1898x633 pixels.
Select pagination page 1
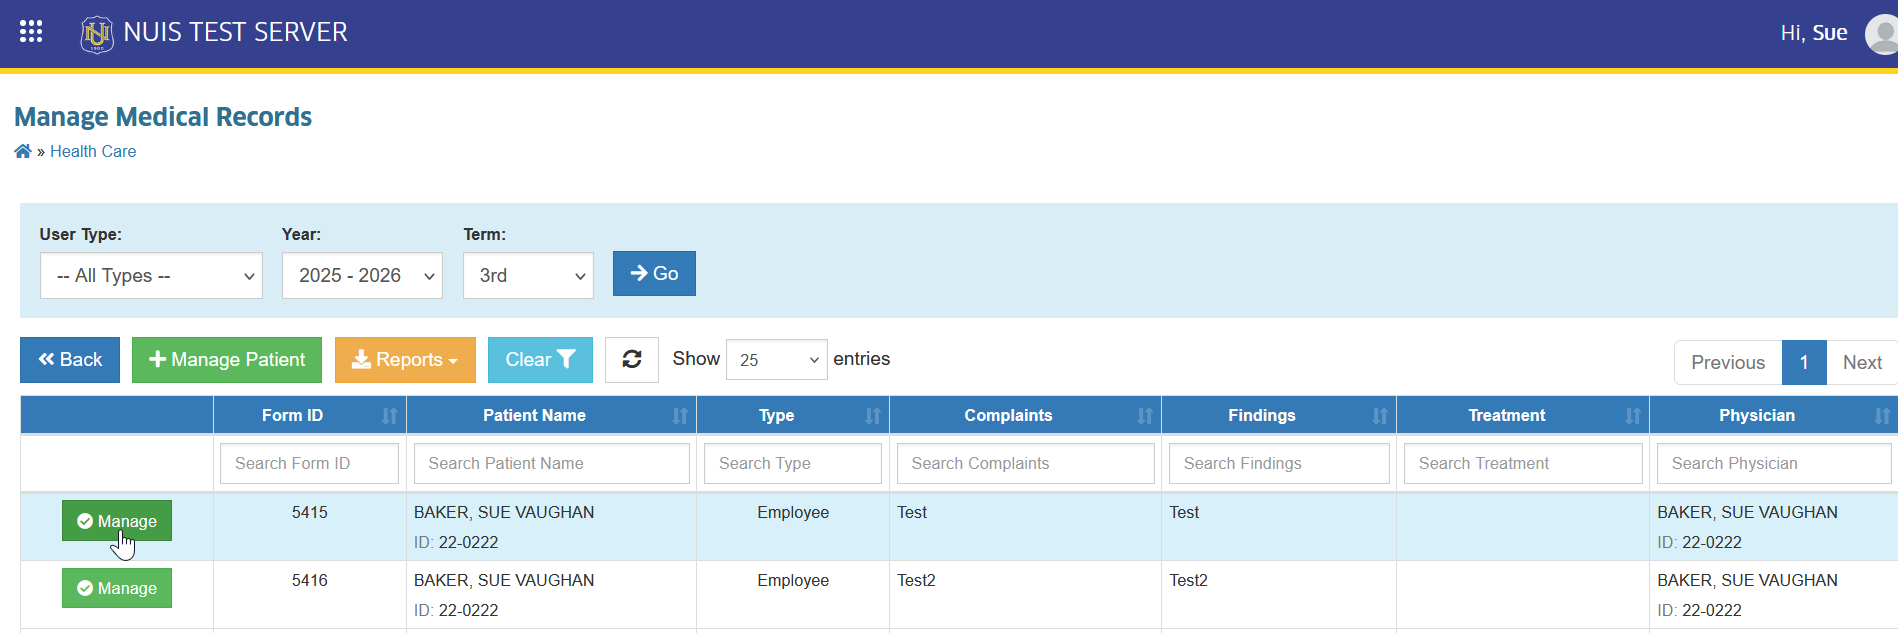1804,363
